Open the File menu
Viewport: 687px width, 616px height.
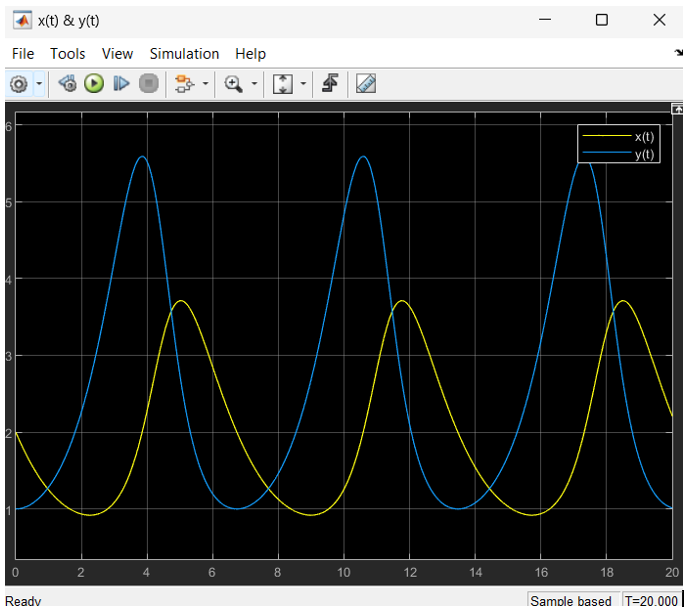(x=22, y=54)
